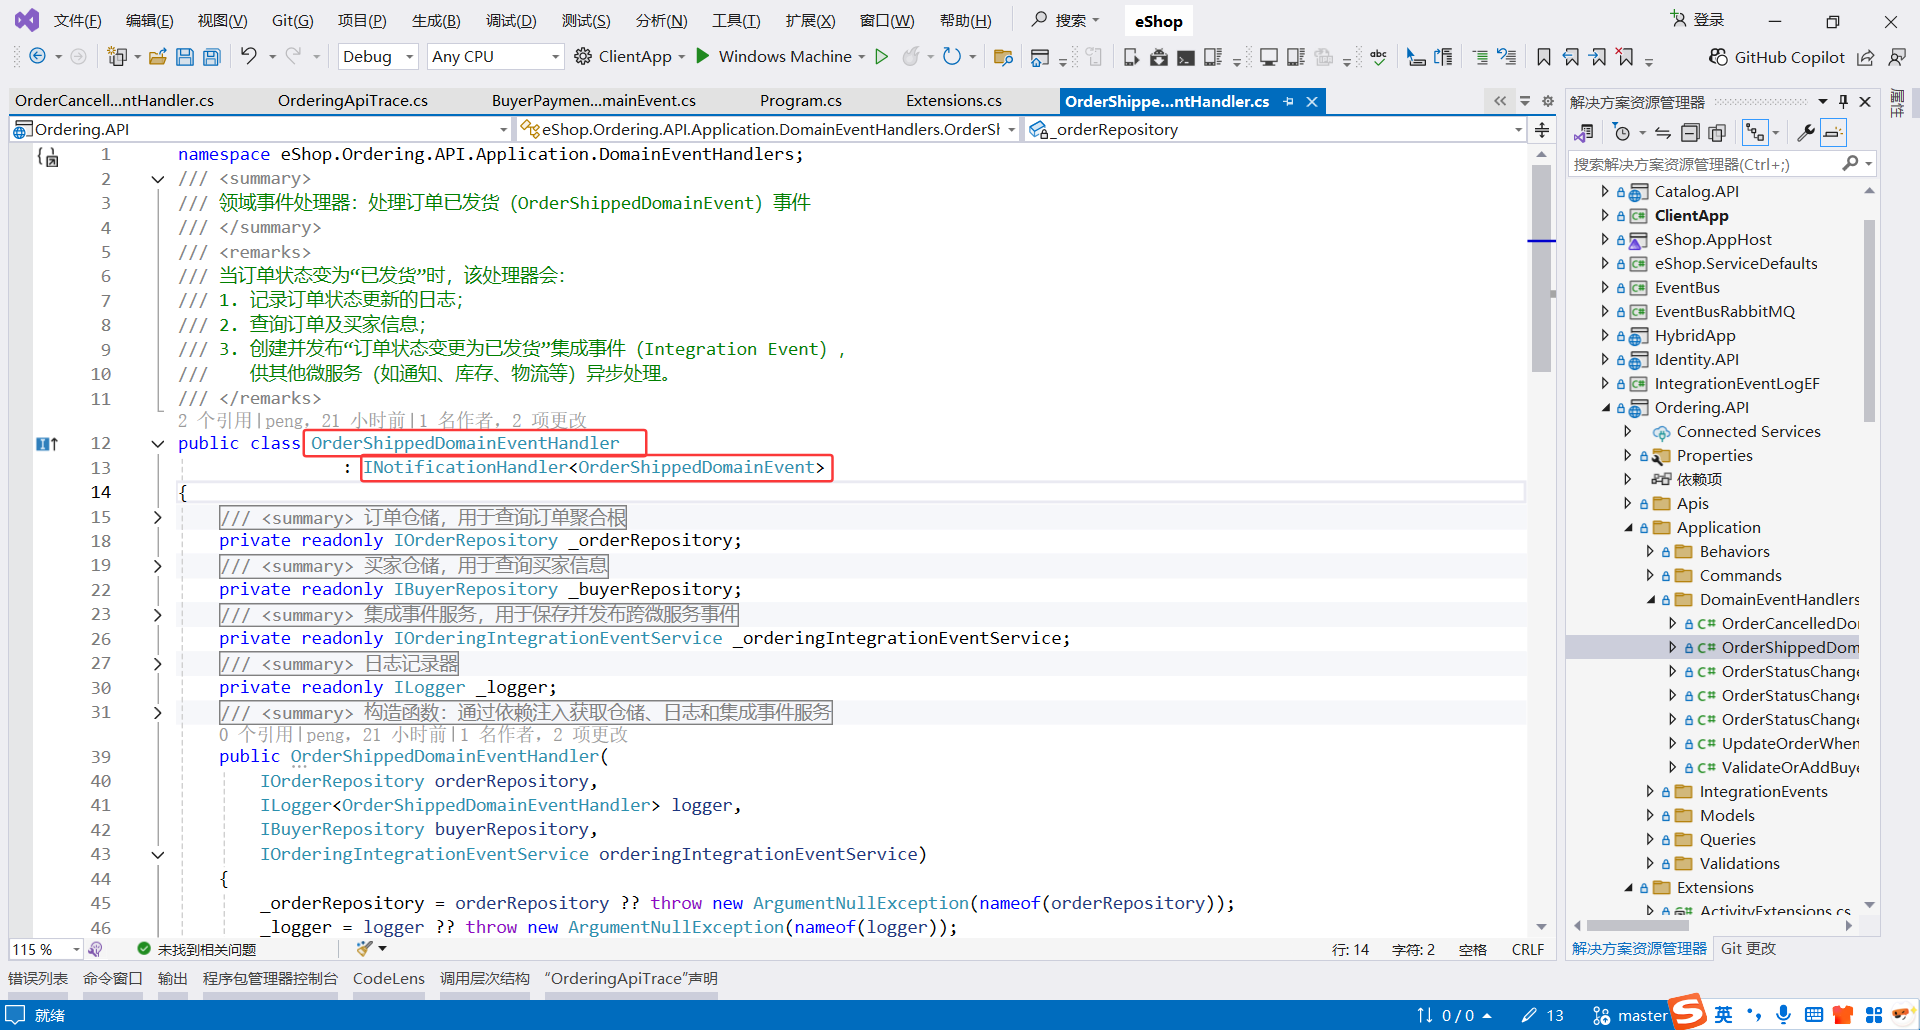Open Find in Files folder-search icon
Viewport: 1920px width, 1030px height.
[x=1003, y=57]
